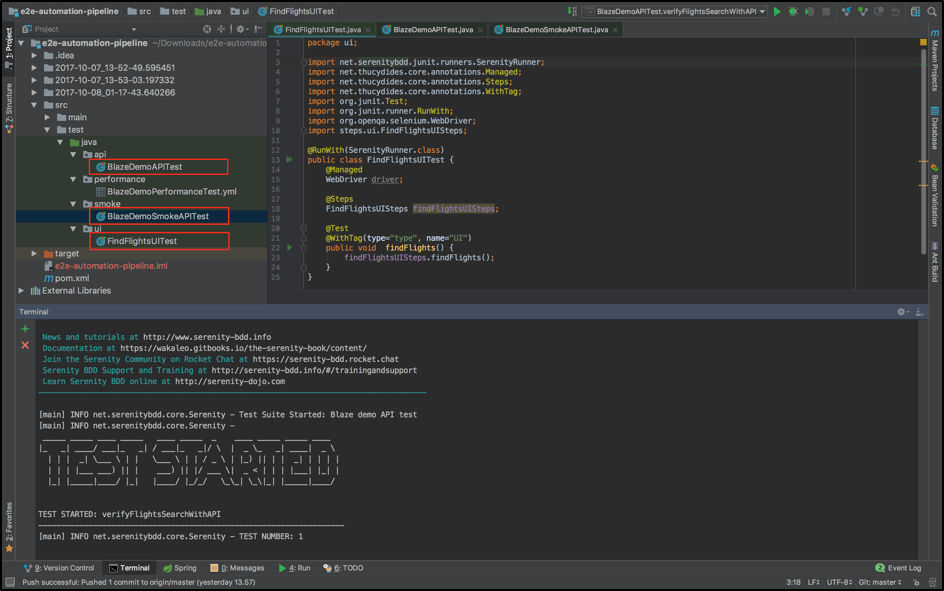Open Search Everywhere magnifier icon
This screenshot has width=944, height=591.
pos(932,11)
